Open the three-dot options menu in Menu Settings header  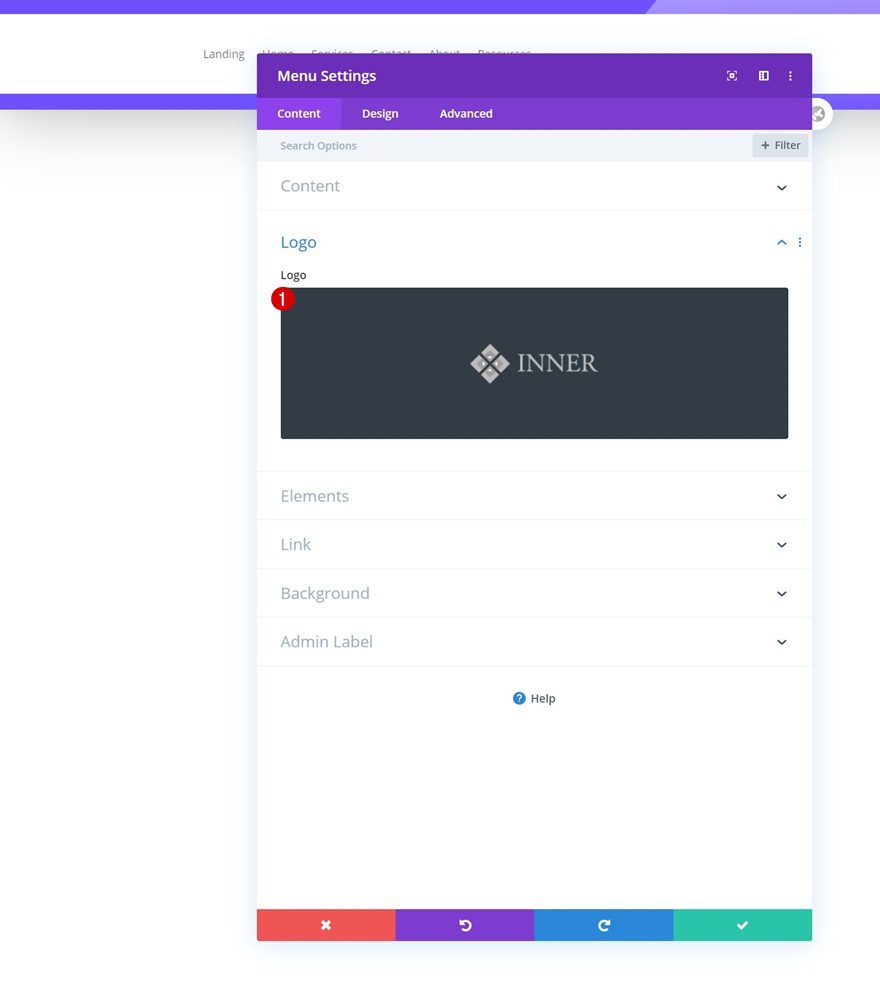point(790,76)
